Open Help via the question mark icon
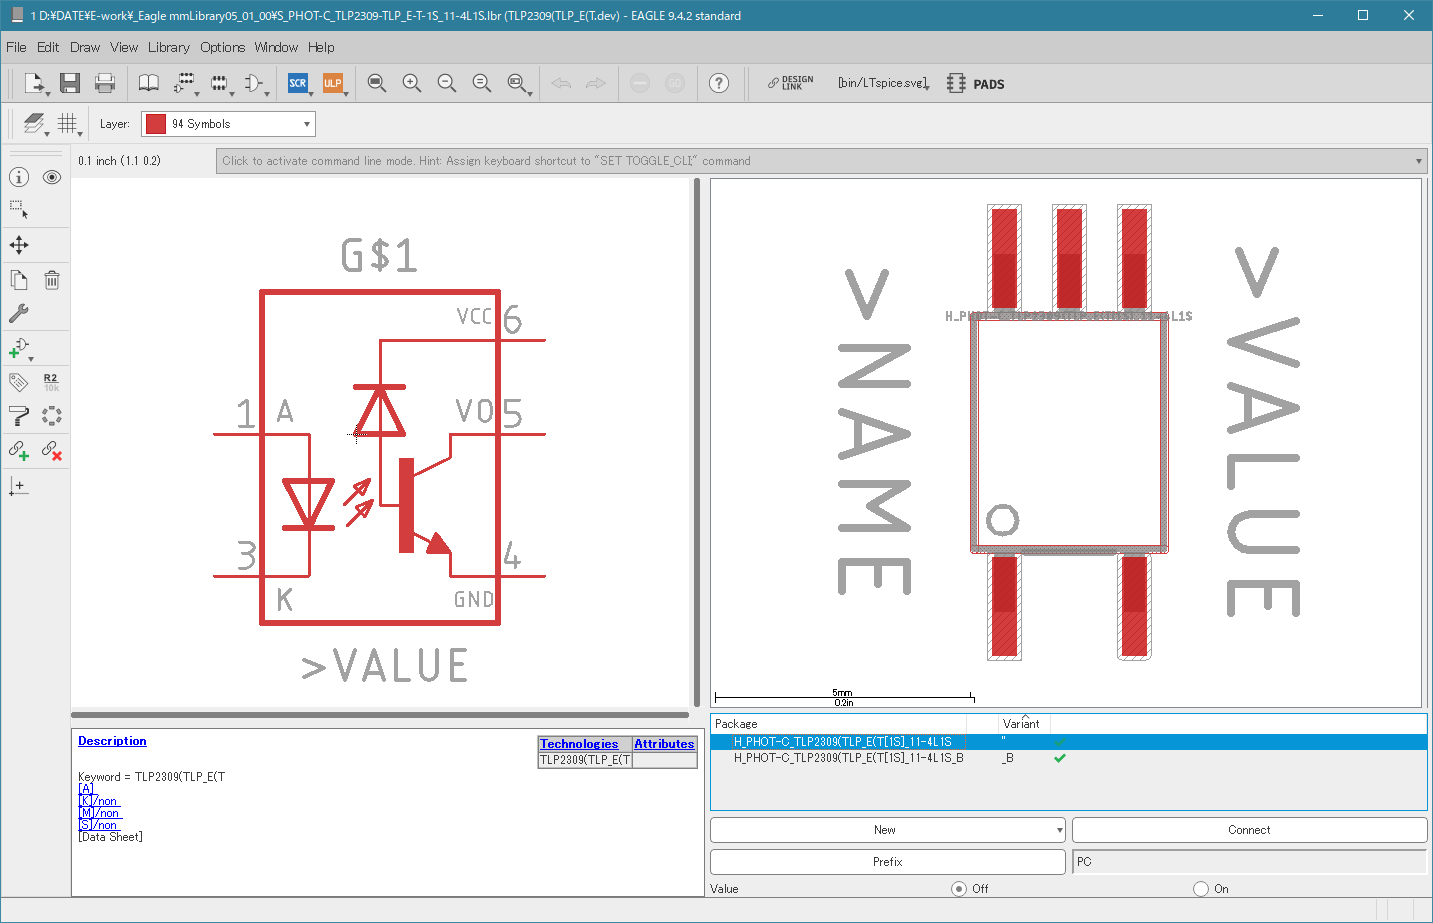Image resolution: width=1433 pixels, height=923 pixels. click(x=719, y=83)
